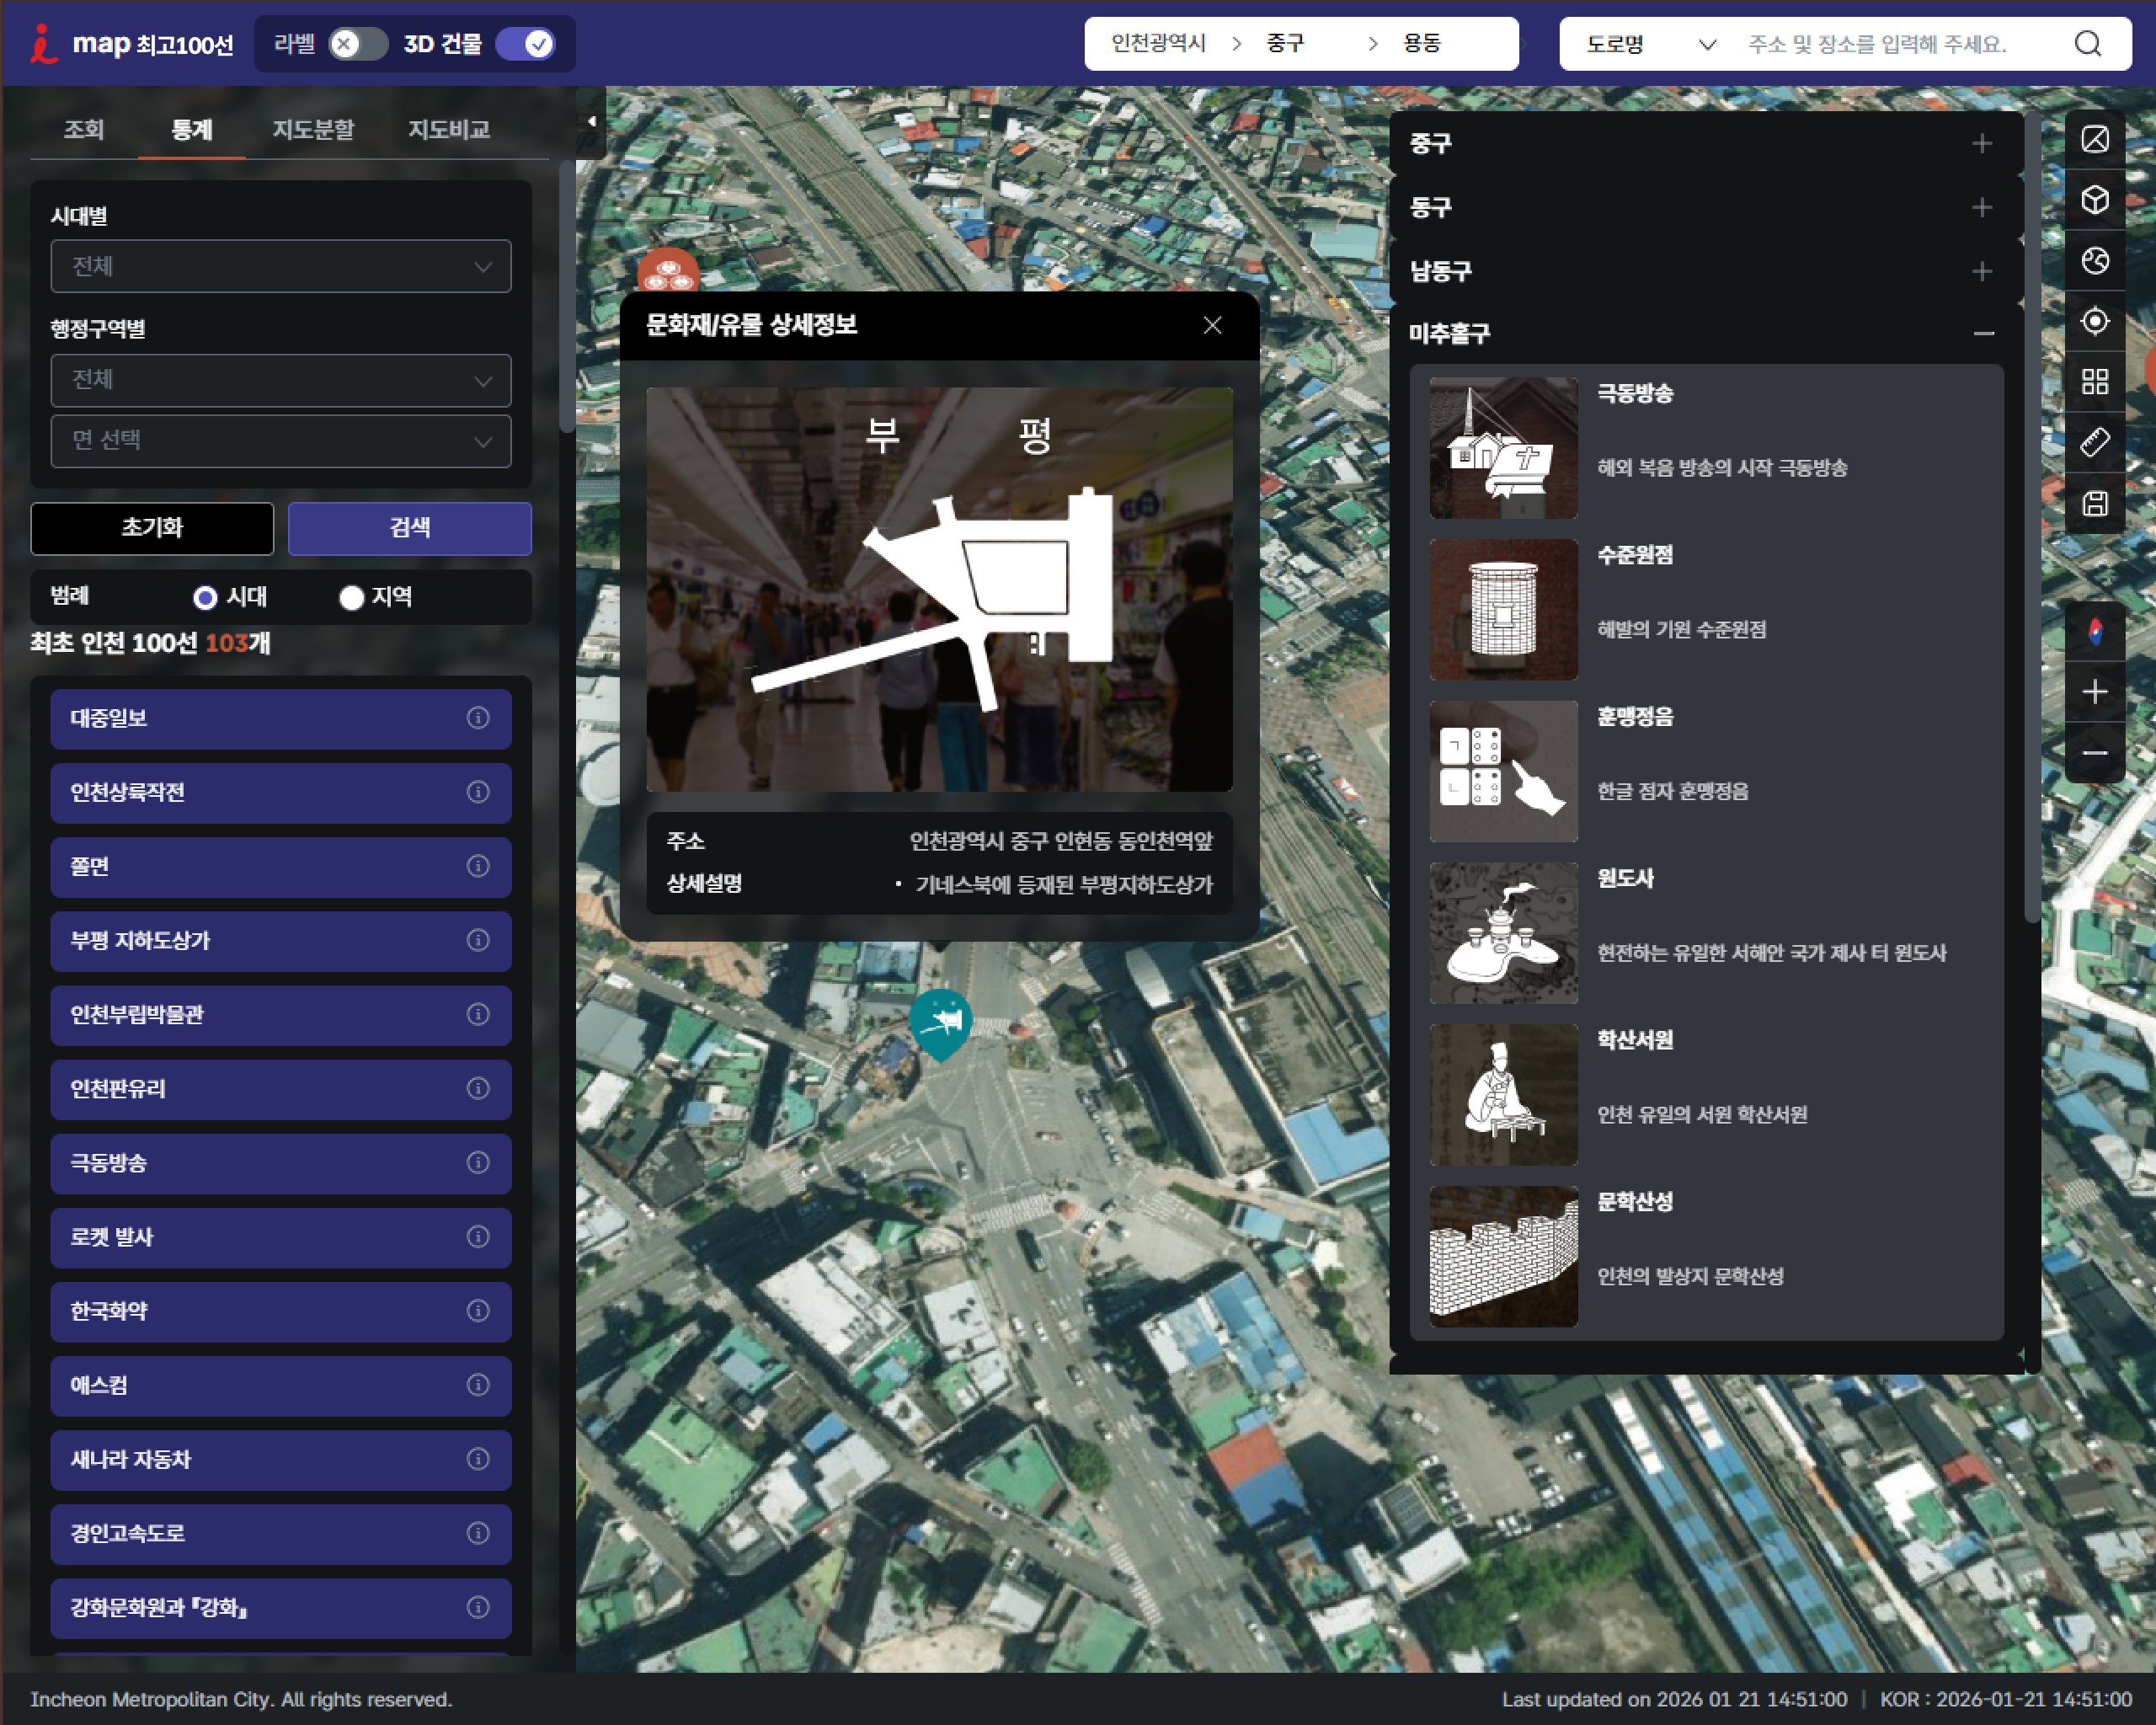Click the 3D cube view icon
This screenshot has height=1725, width=2156.
(x=2094, y=200)
